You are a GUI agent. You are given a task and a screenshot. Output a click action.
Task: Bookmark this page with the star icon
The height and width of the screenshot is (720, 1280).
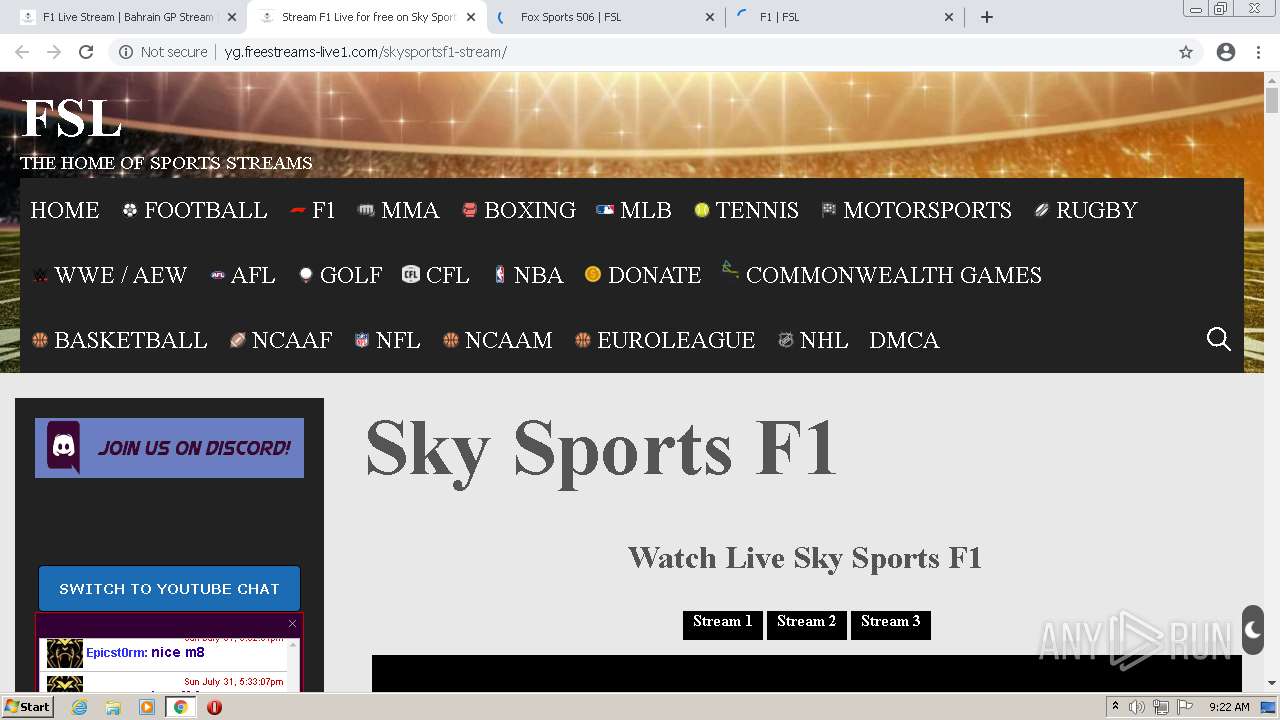pos(1186,52)
